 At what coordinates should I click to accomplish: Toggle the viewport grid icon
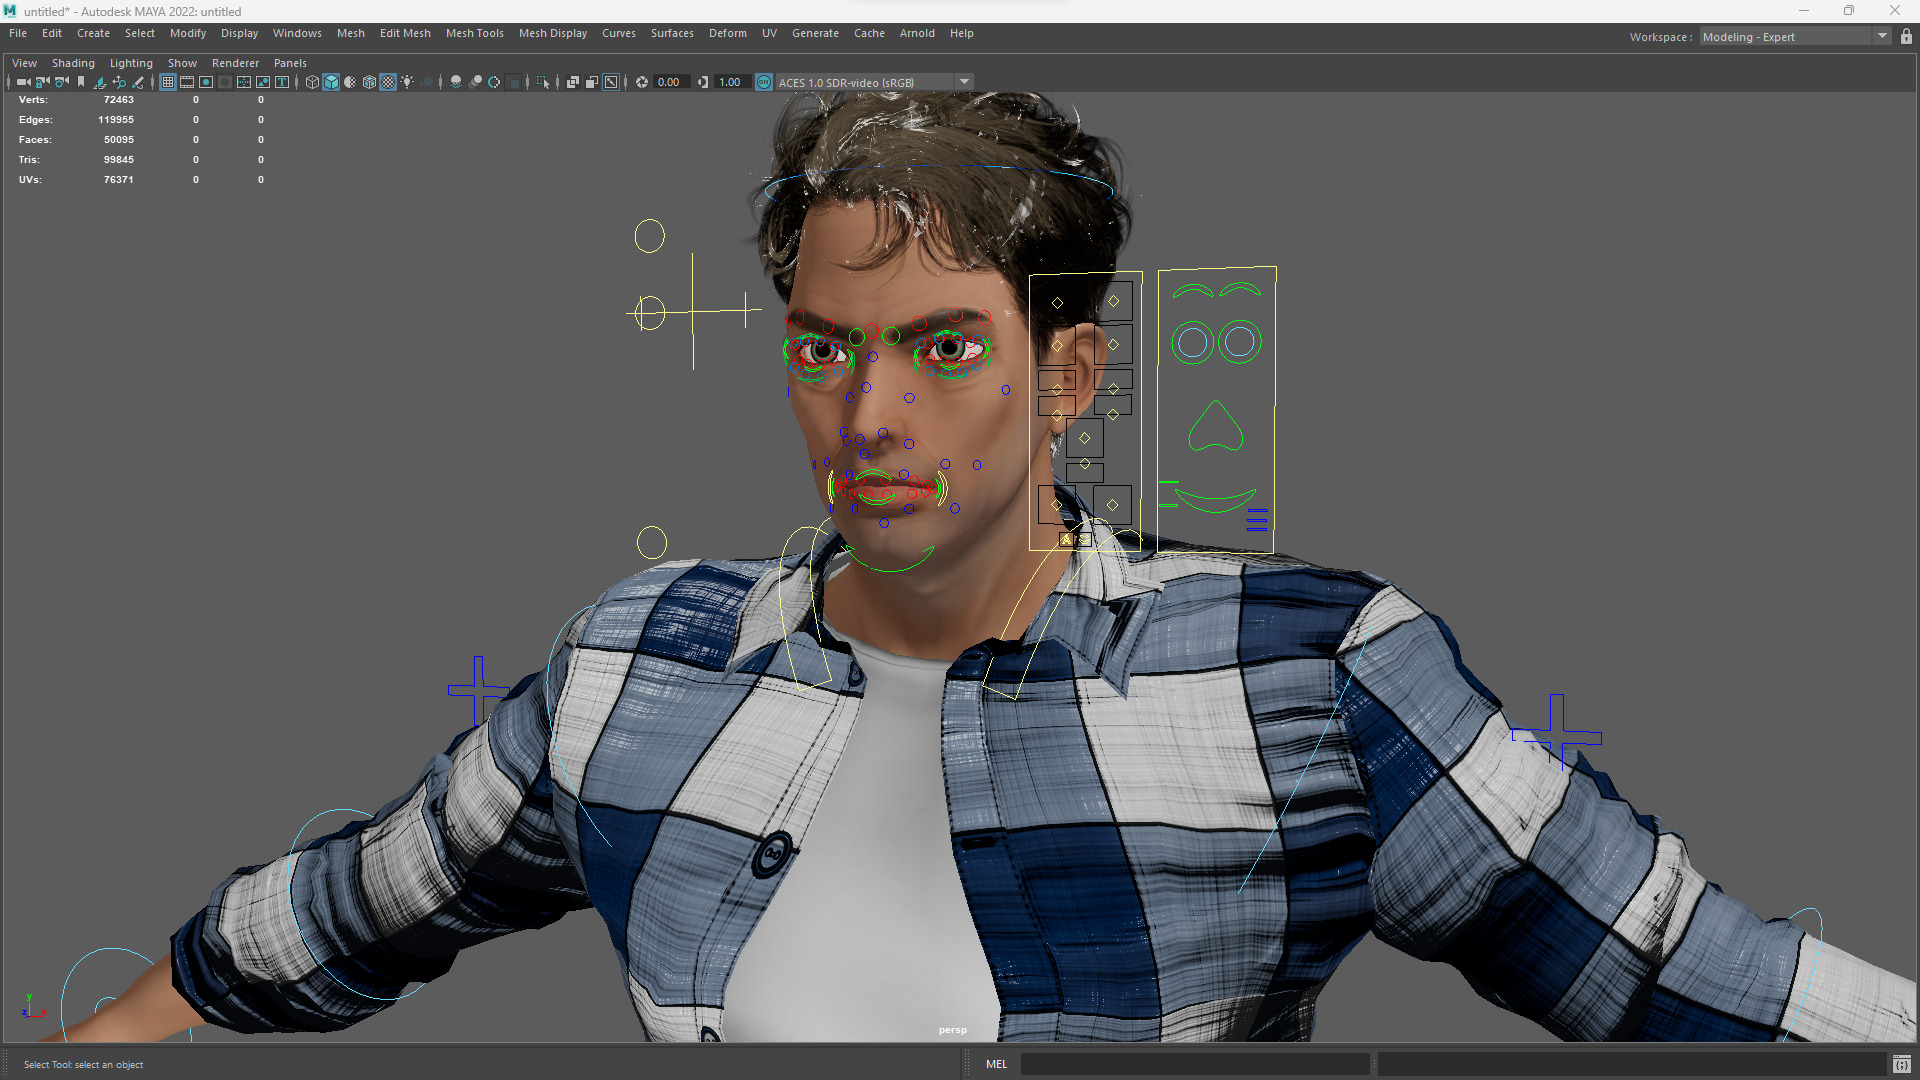point(168,82)
